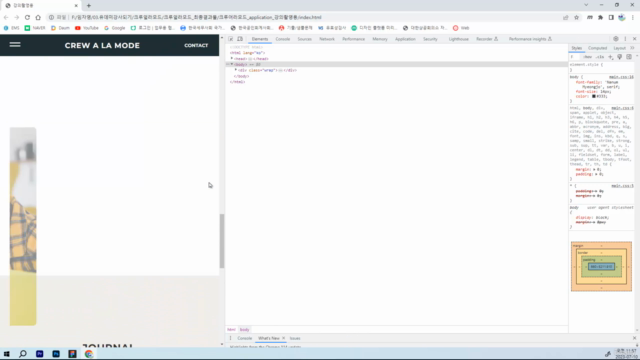Click the new style rule plus icon

point(611,57)
